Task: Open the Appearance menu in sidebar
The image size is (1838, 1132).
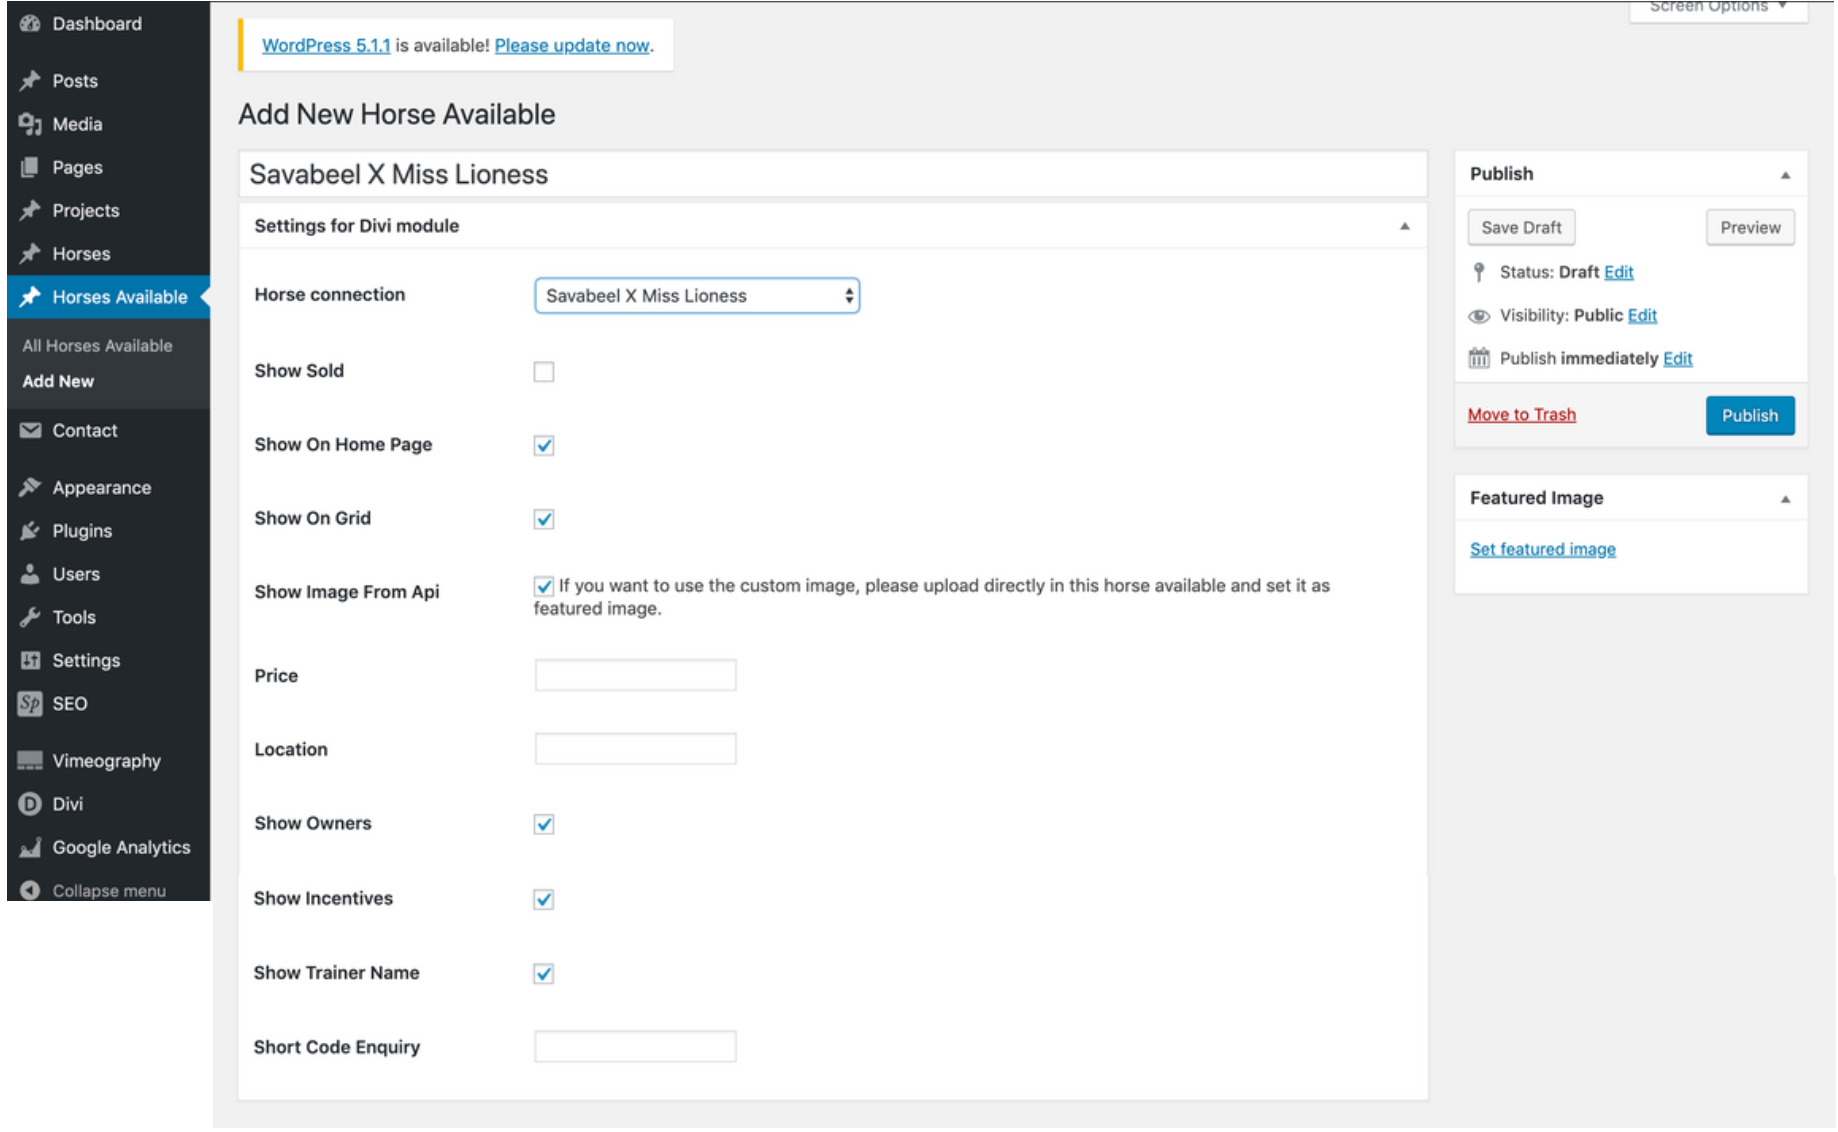Action: coord(101,488)
